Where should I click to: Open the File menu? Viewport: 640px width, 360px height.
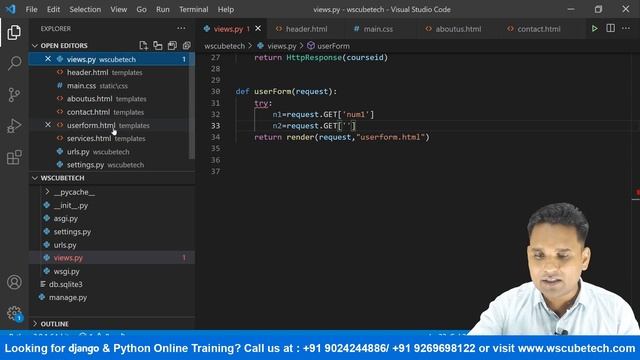click(31, 9)
